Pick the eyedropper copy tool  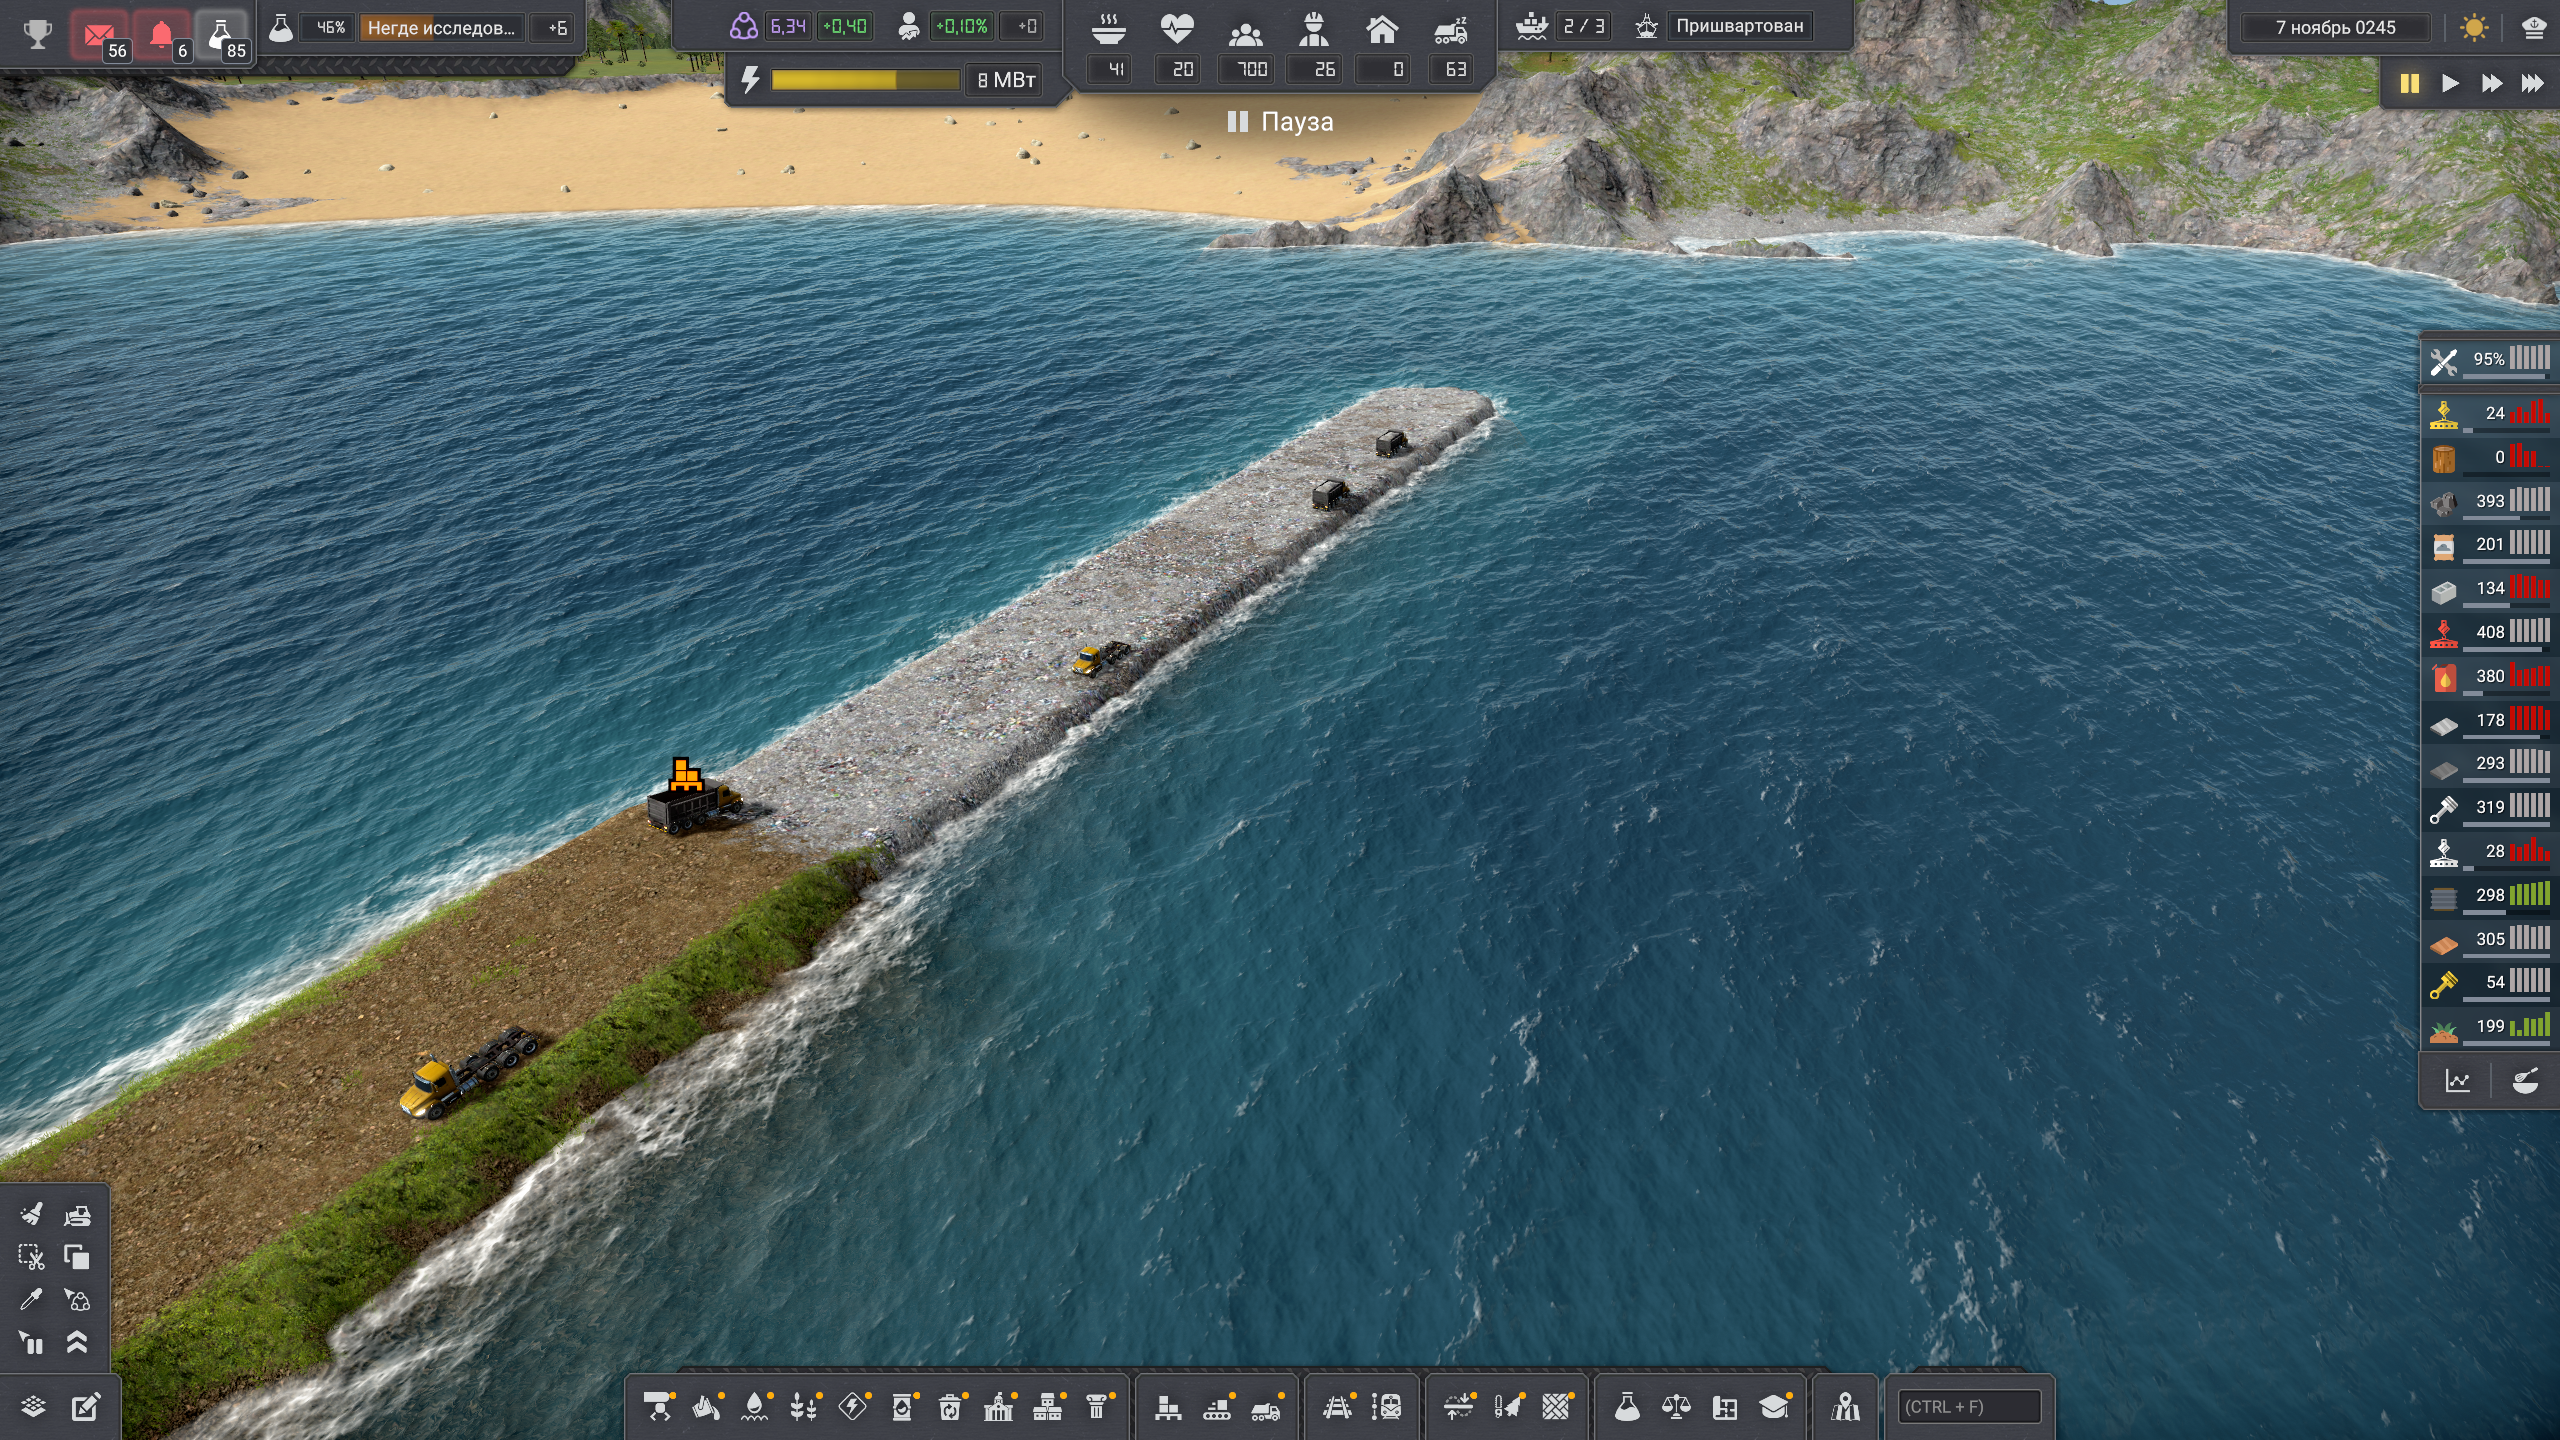[31, 1299]
